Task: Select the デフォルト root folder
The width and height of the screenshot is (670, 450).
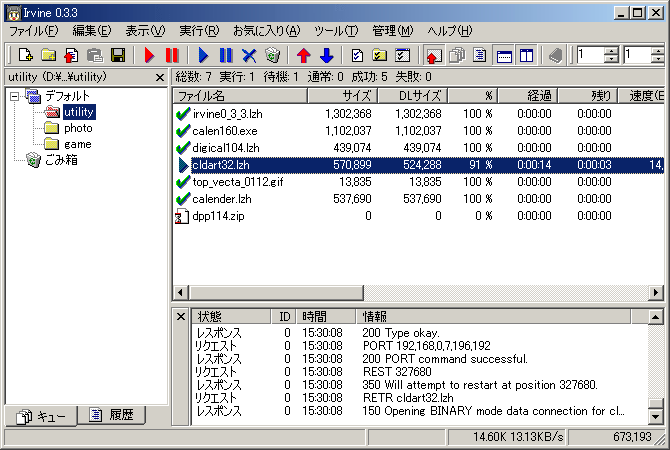Action: [x=67, y=96]
